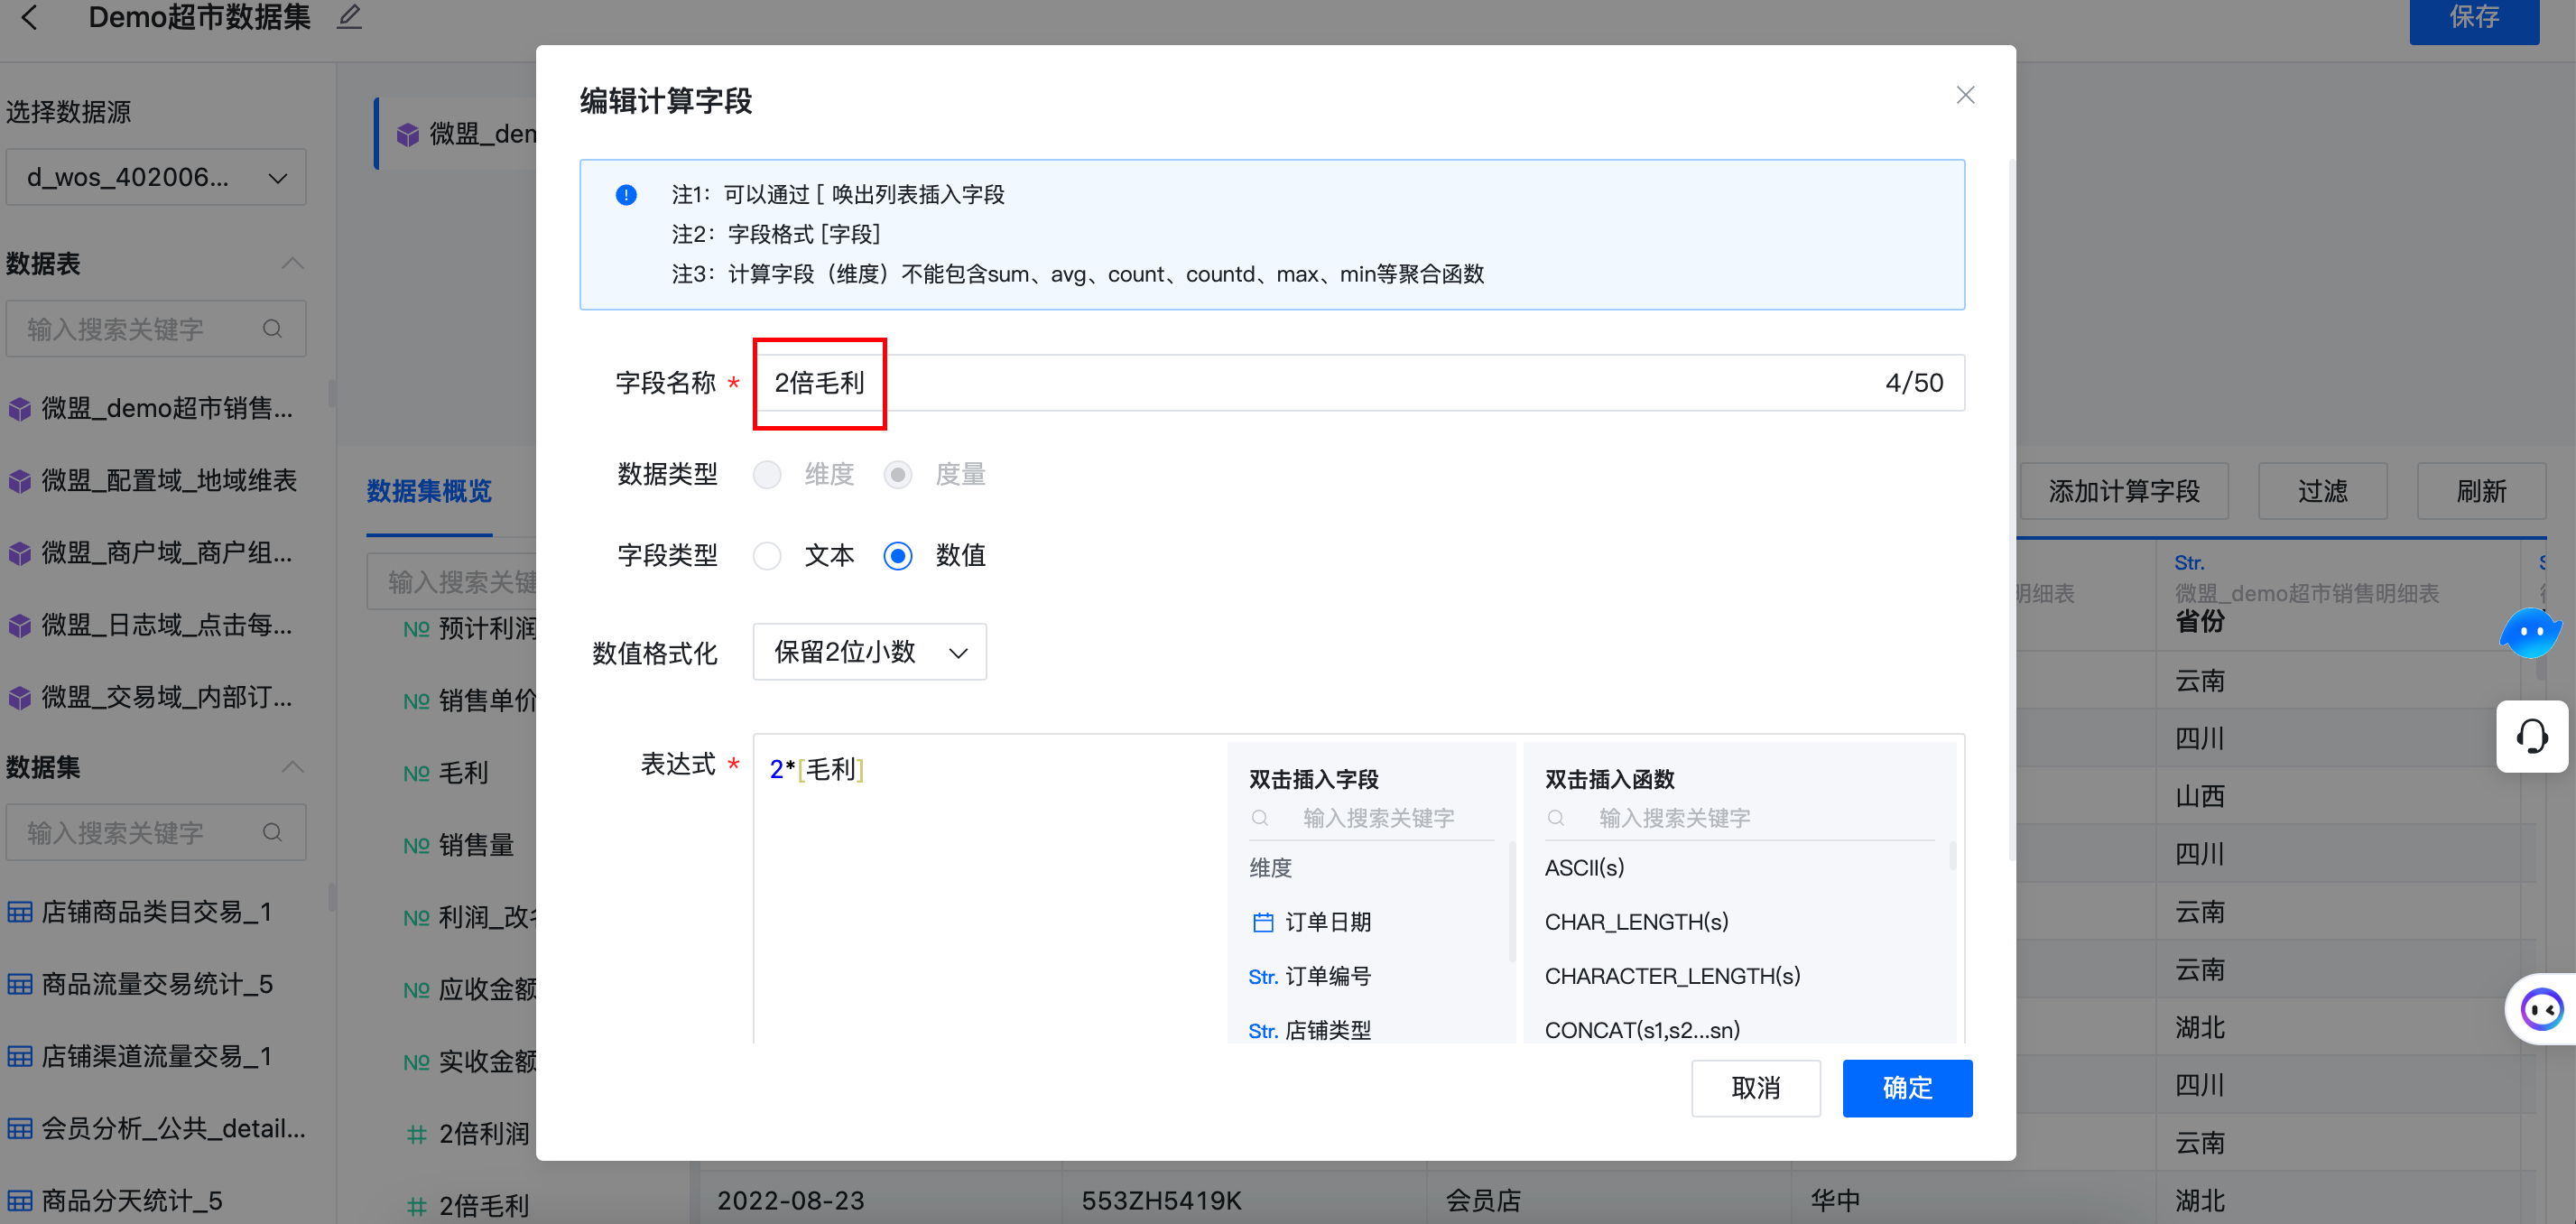
Task: Click into the expression editor area
Action: (990, 890)
